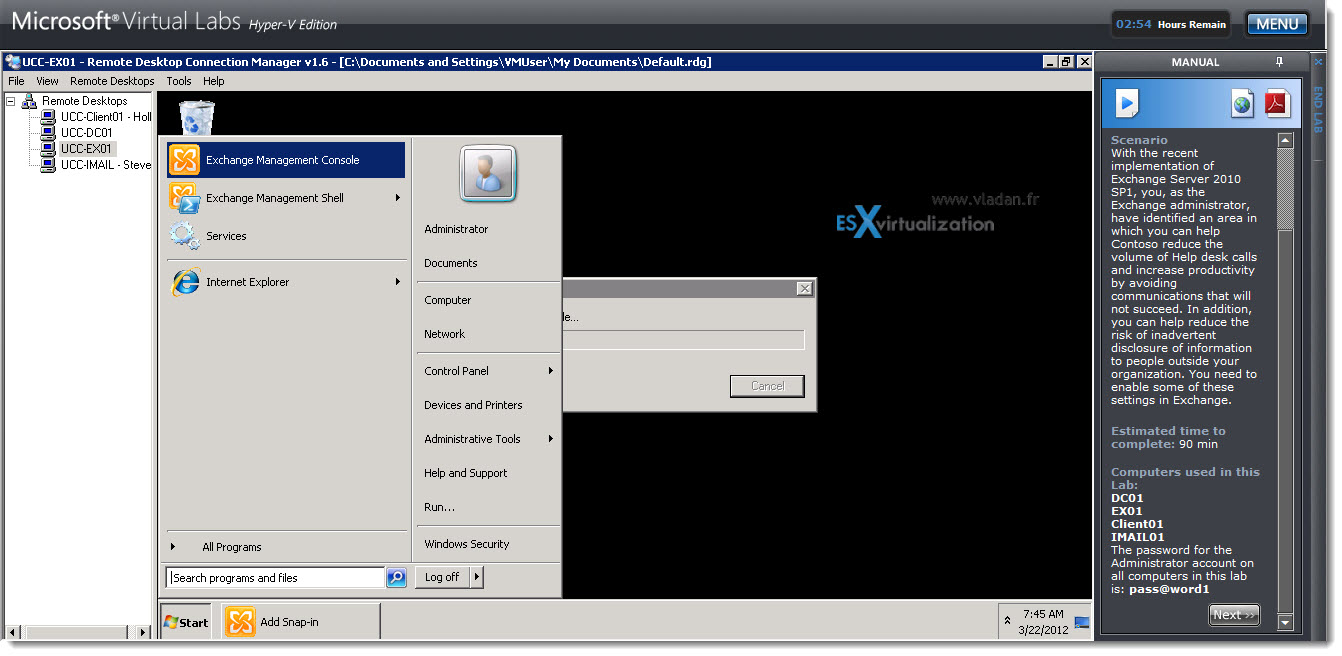Screen dimensions: 1342x656
Task: Expand the Control Panel submenu arrow
Action: (551, 371)
